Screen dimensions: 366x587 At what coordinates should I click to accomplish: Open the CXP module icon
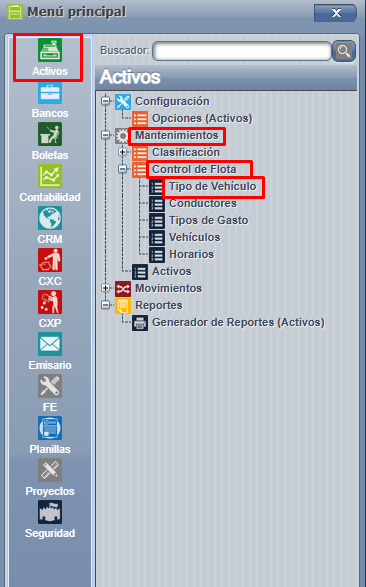pyautogui.click(x=50, y=302)
